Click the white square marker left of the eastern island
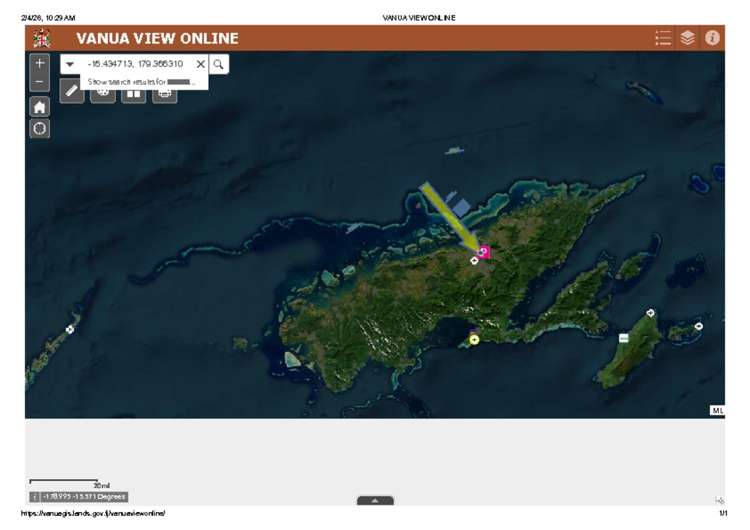750x530 pixels. 624,338
